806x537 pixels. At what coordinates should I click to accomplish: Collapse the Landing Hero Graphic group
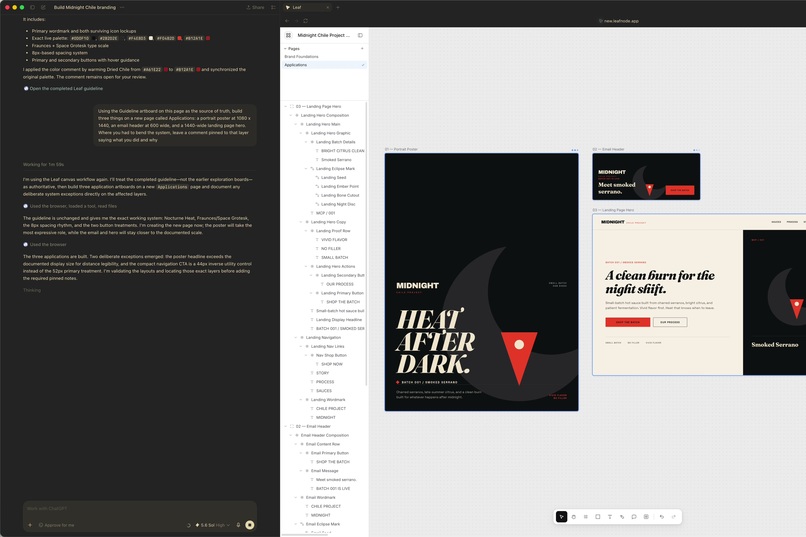tap(301, 133)
